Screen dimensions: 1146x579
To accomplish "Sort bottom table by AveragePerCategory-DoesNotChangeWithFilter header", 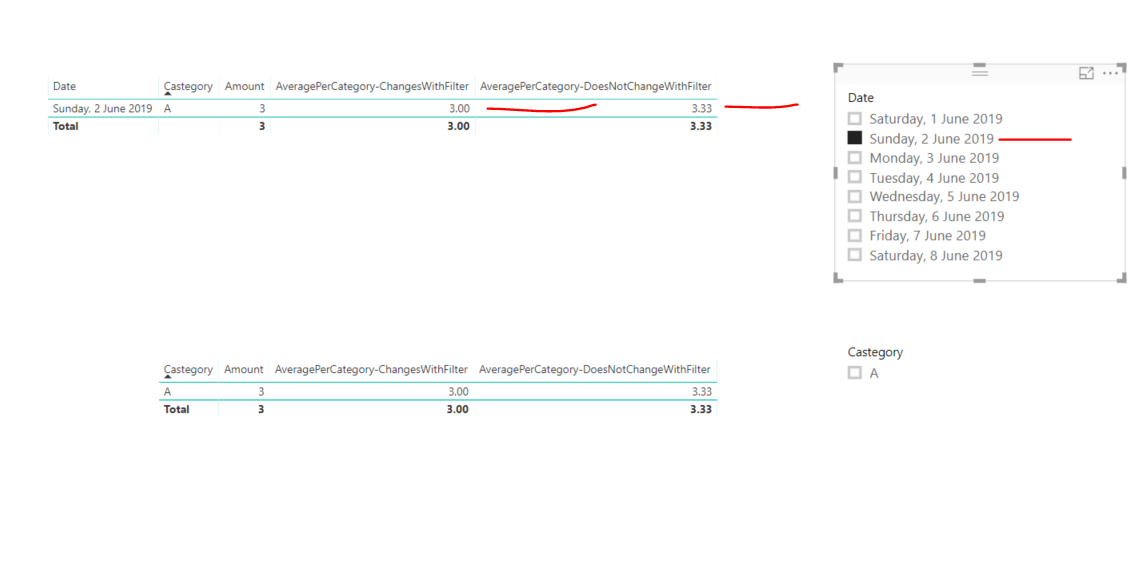I will [x=595, y=369].
